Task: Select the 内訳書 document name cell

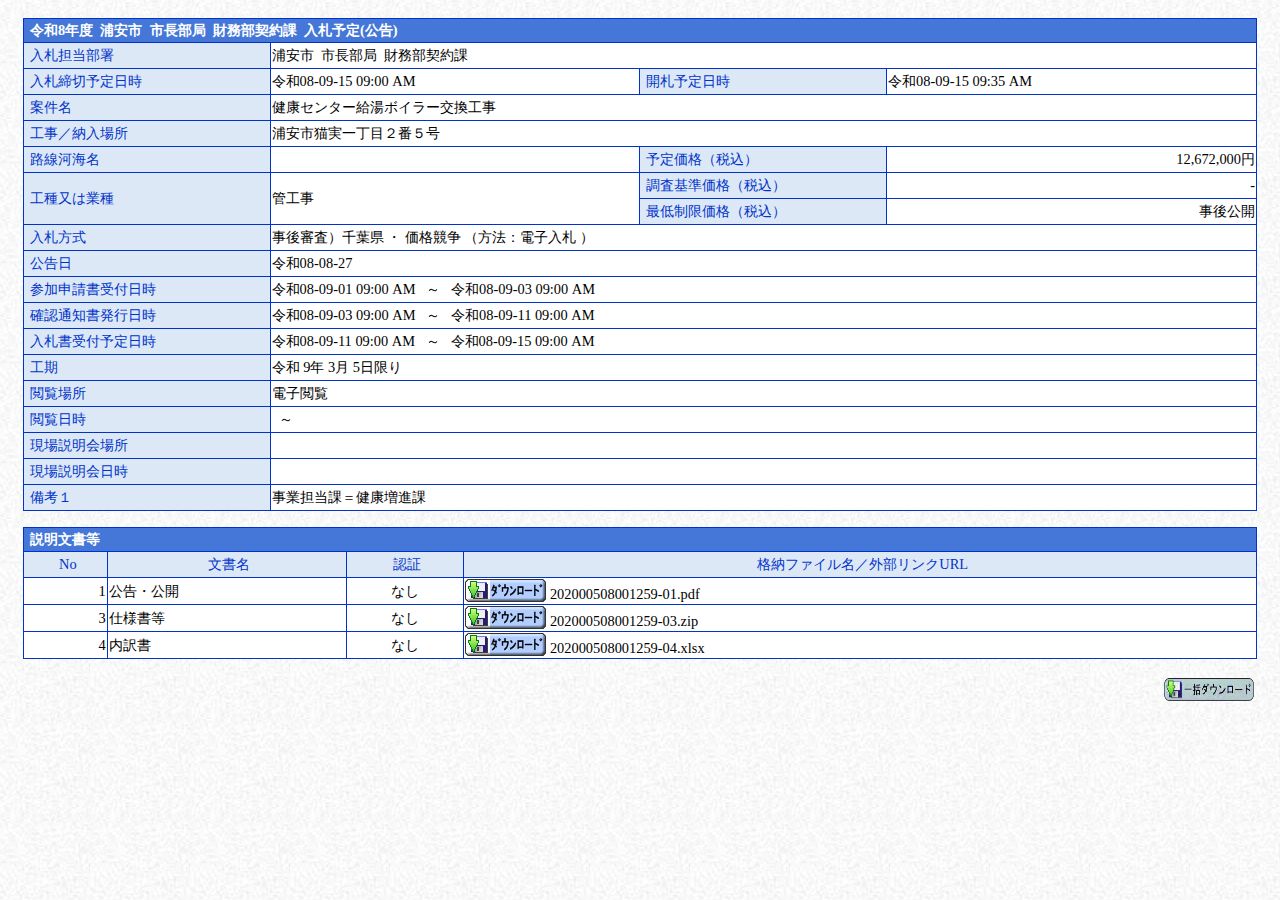Action: pos(227,645)
